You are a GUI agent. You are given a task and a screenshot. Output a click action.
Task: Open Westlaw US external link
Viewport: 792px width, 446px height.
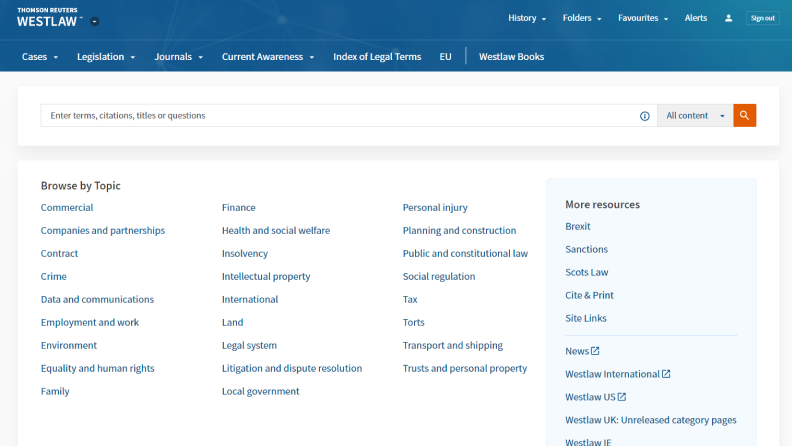pyautogui.click(x=596, y=397)
